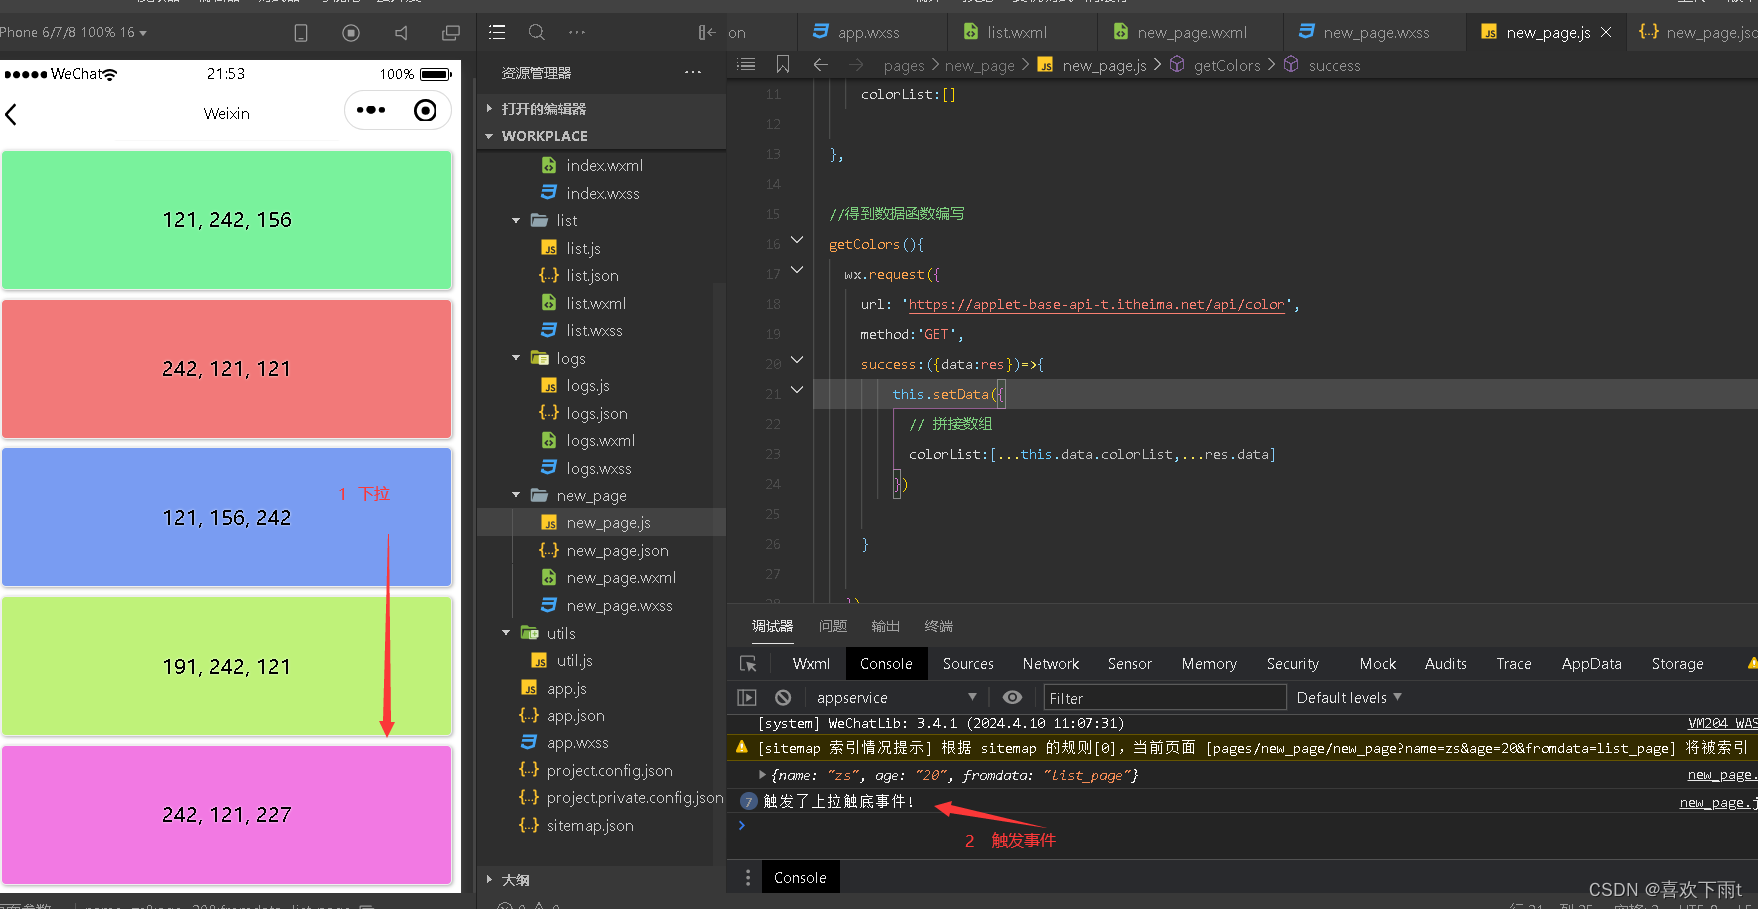The image size is (1758, 909).
Task: Switch to the 问题 panel tab
Action: 832,626
